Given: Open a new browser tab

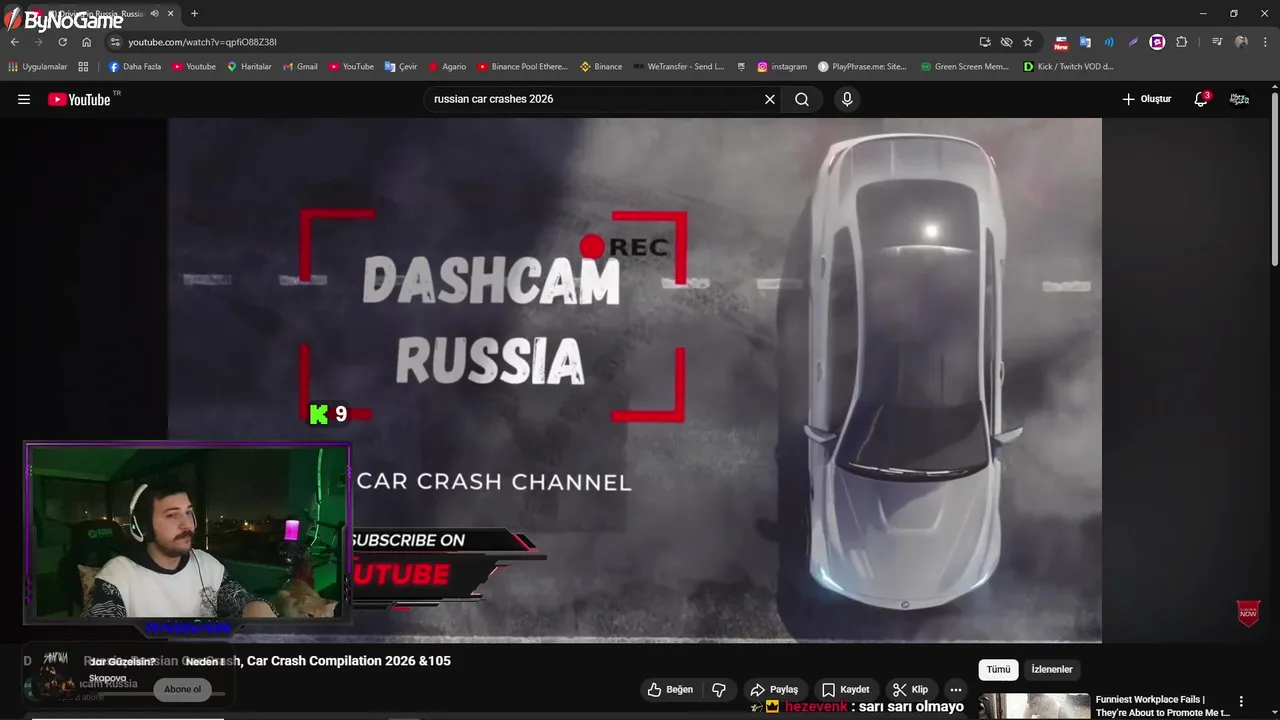Looking at the screenshot, I should tap(194, 14).
